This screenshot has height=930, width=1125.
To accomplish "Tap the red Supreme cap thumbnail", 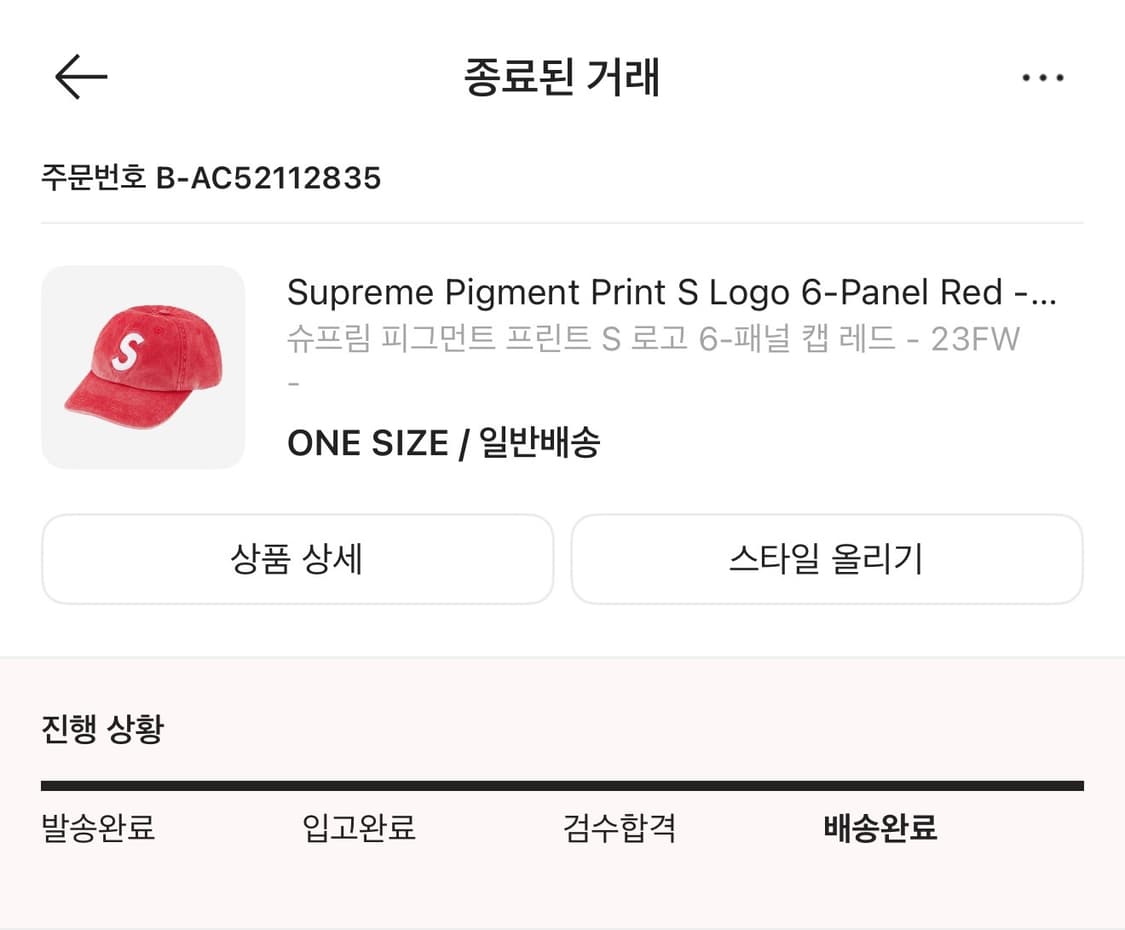I will 143,367.
